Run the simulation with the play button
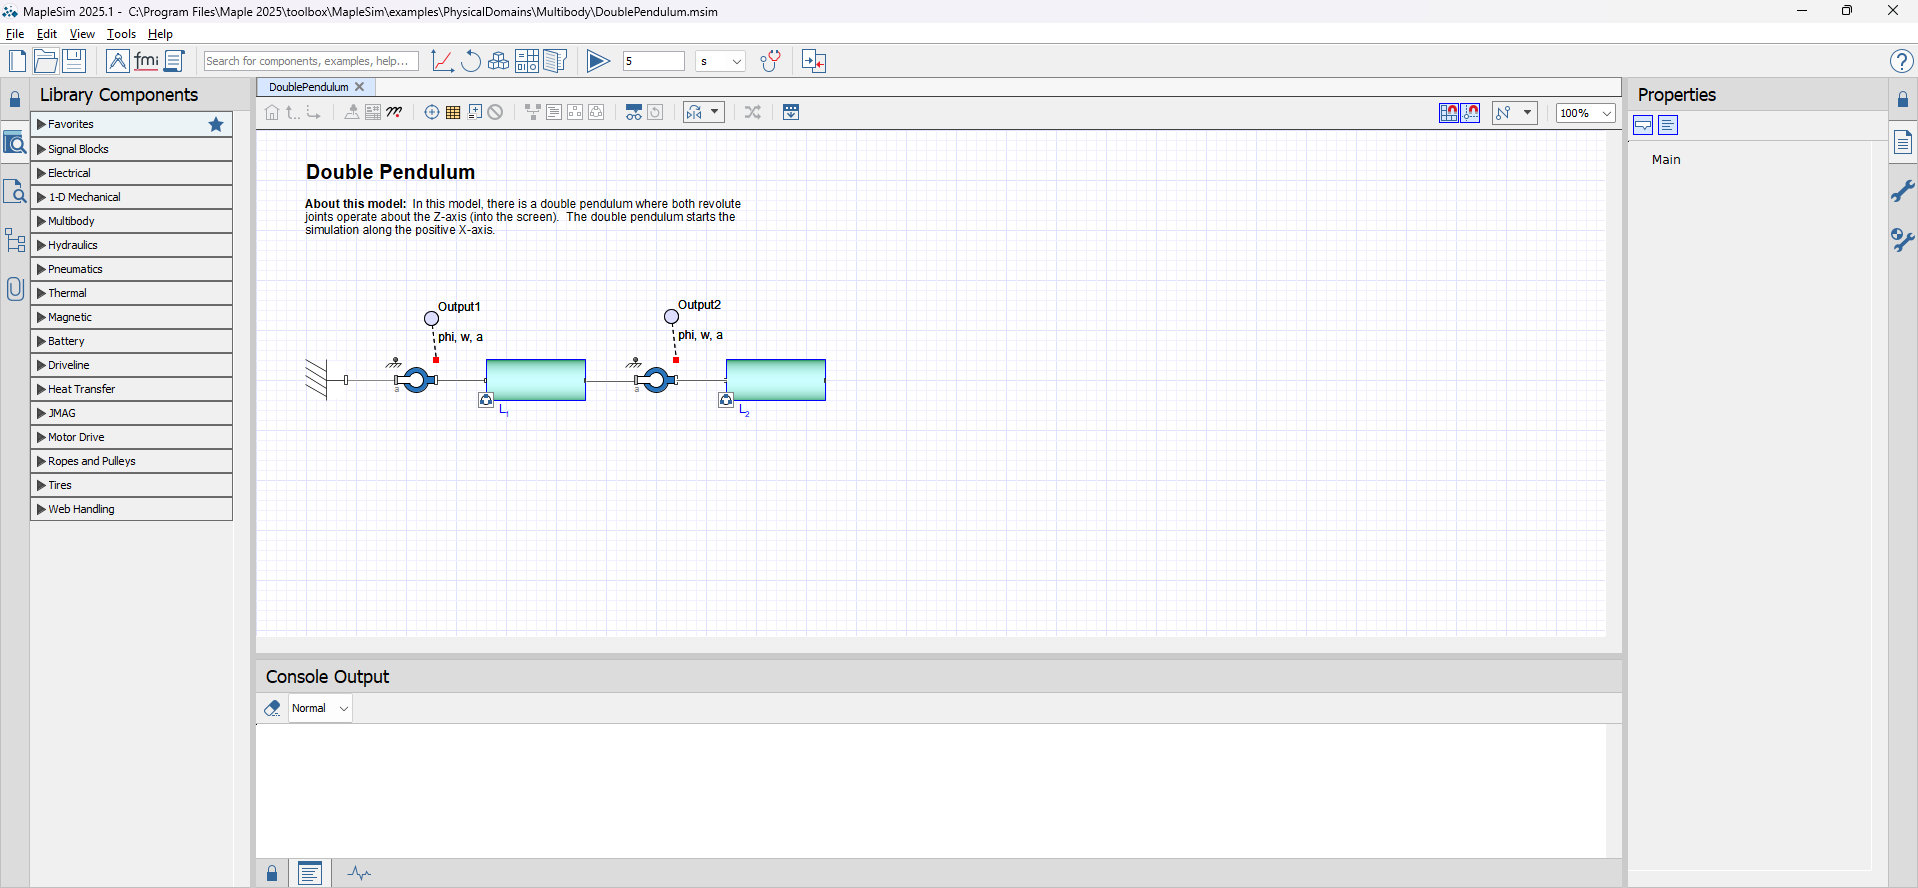The image size is (1918, 888). coord(598,61)
